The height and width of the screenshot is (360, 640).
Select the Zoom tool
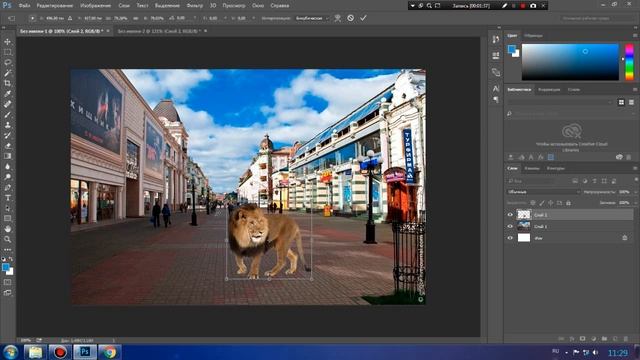pos(7,240)
